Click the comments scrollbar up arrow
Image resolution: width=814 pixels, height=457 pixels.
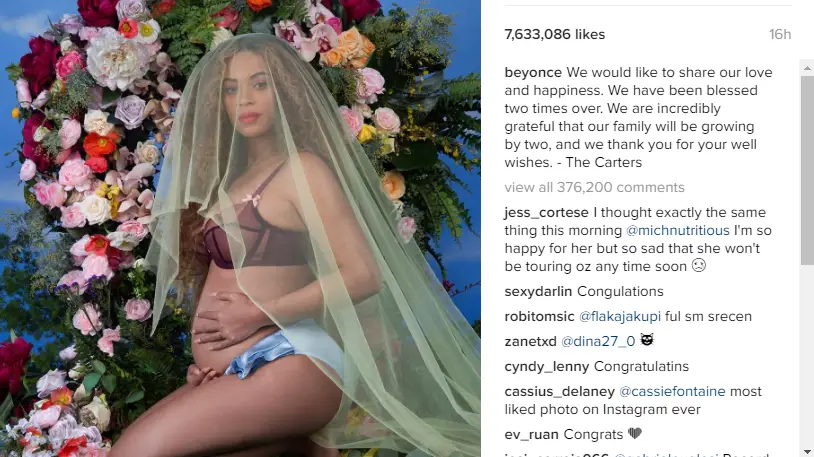(807, 68)
